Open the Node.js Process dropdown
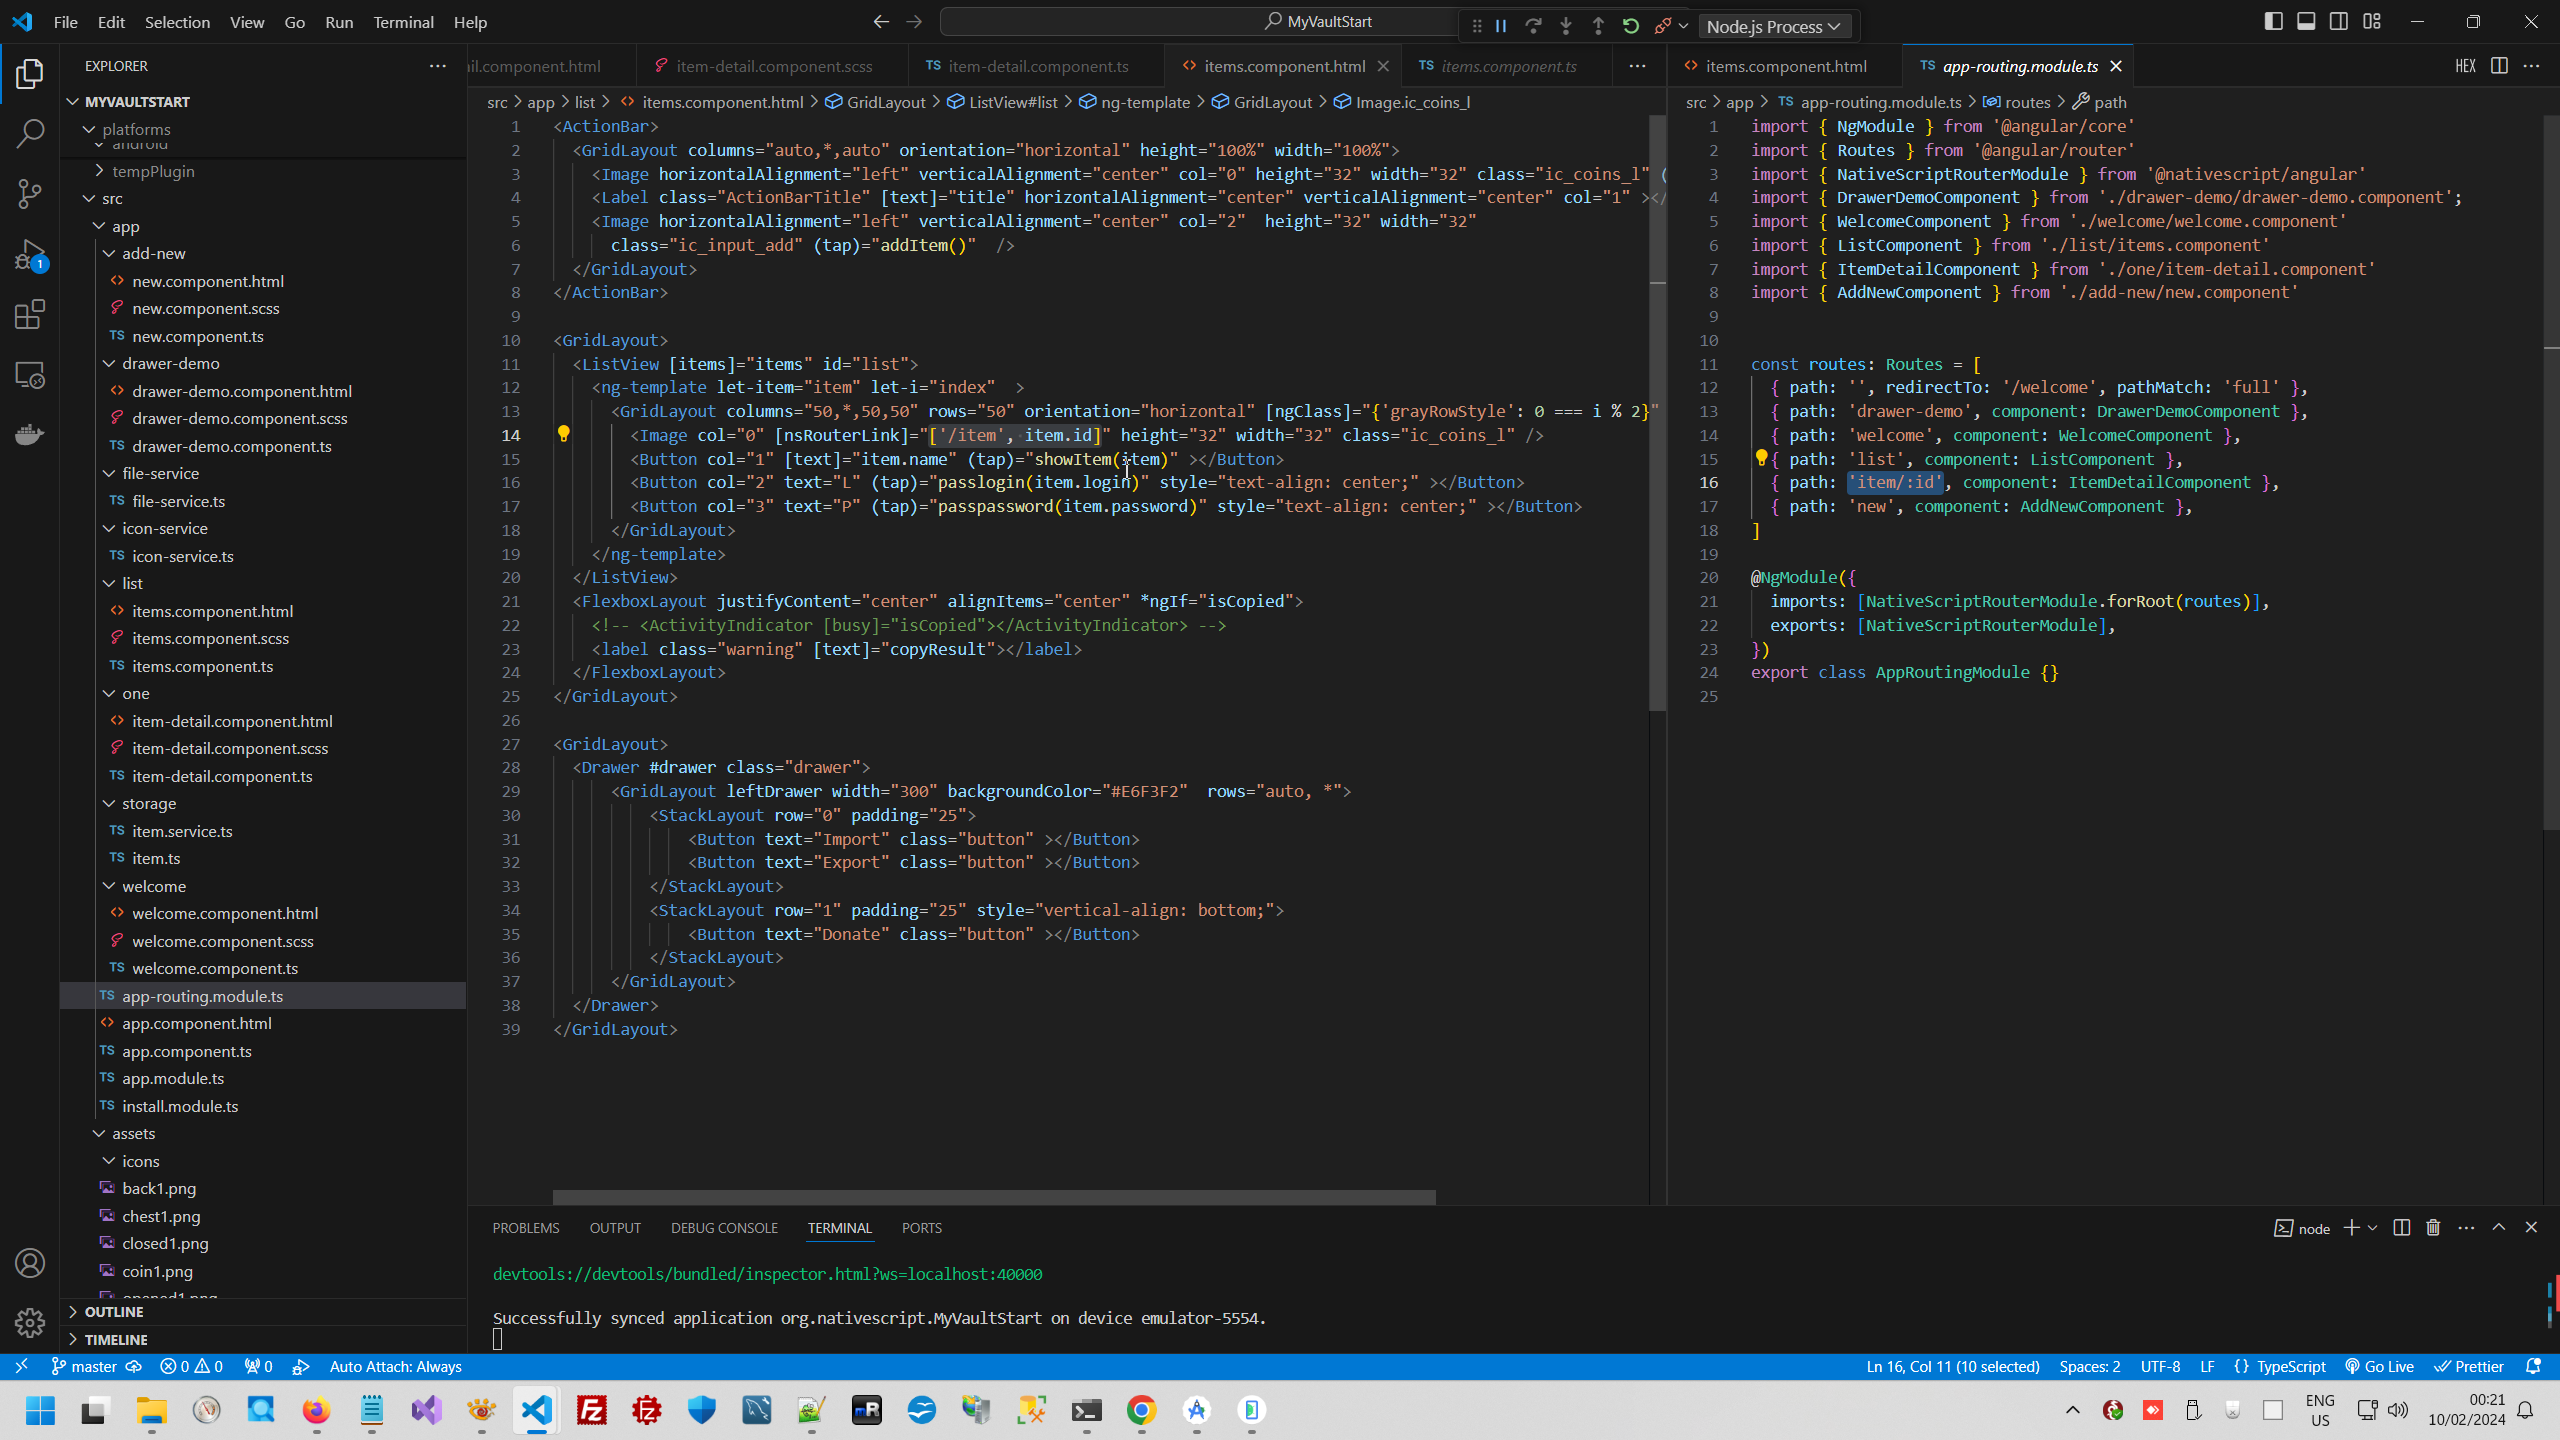Screen dimensions: 2560x1440 pos(1773,27)
